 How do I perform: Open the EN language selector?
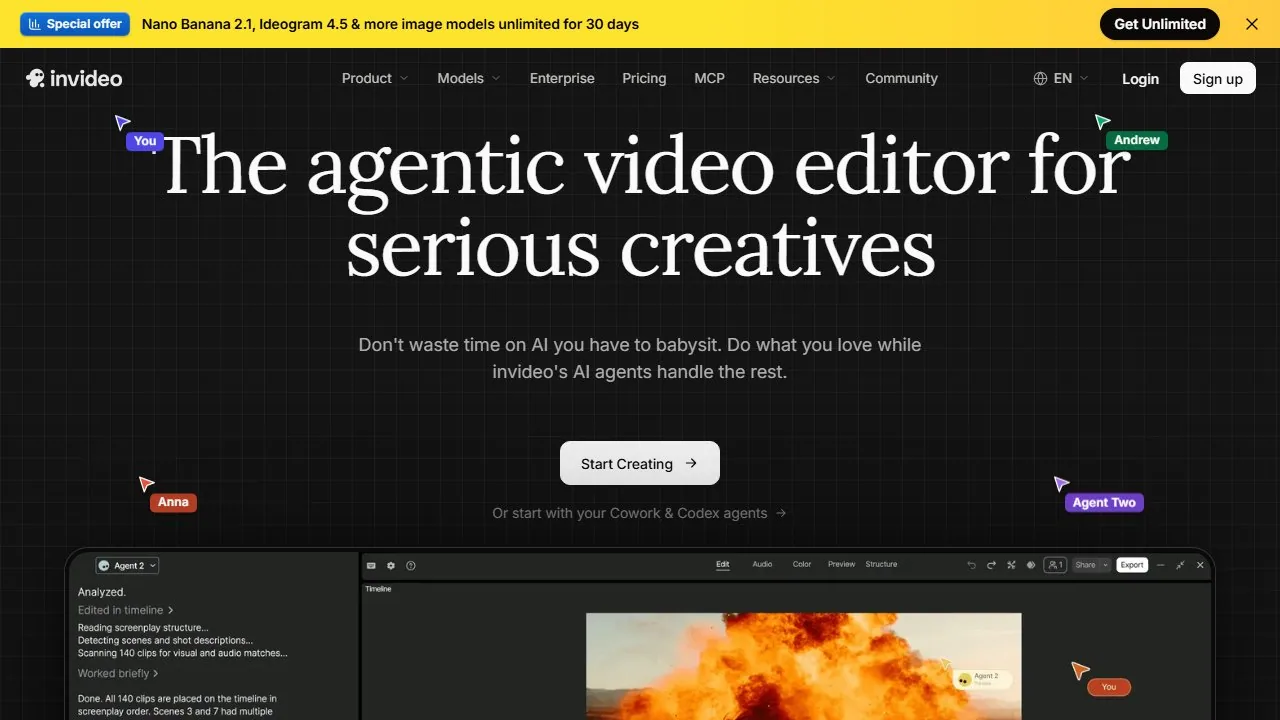pyautogui.click(x=1061, y=78)
